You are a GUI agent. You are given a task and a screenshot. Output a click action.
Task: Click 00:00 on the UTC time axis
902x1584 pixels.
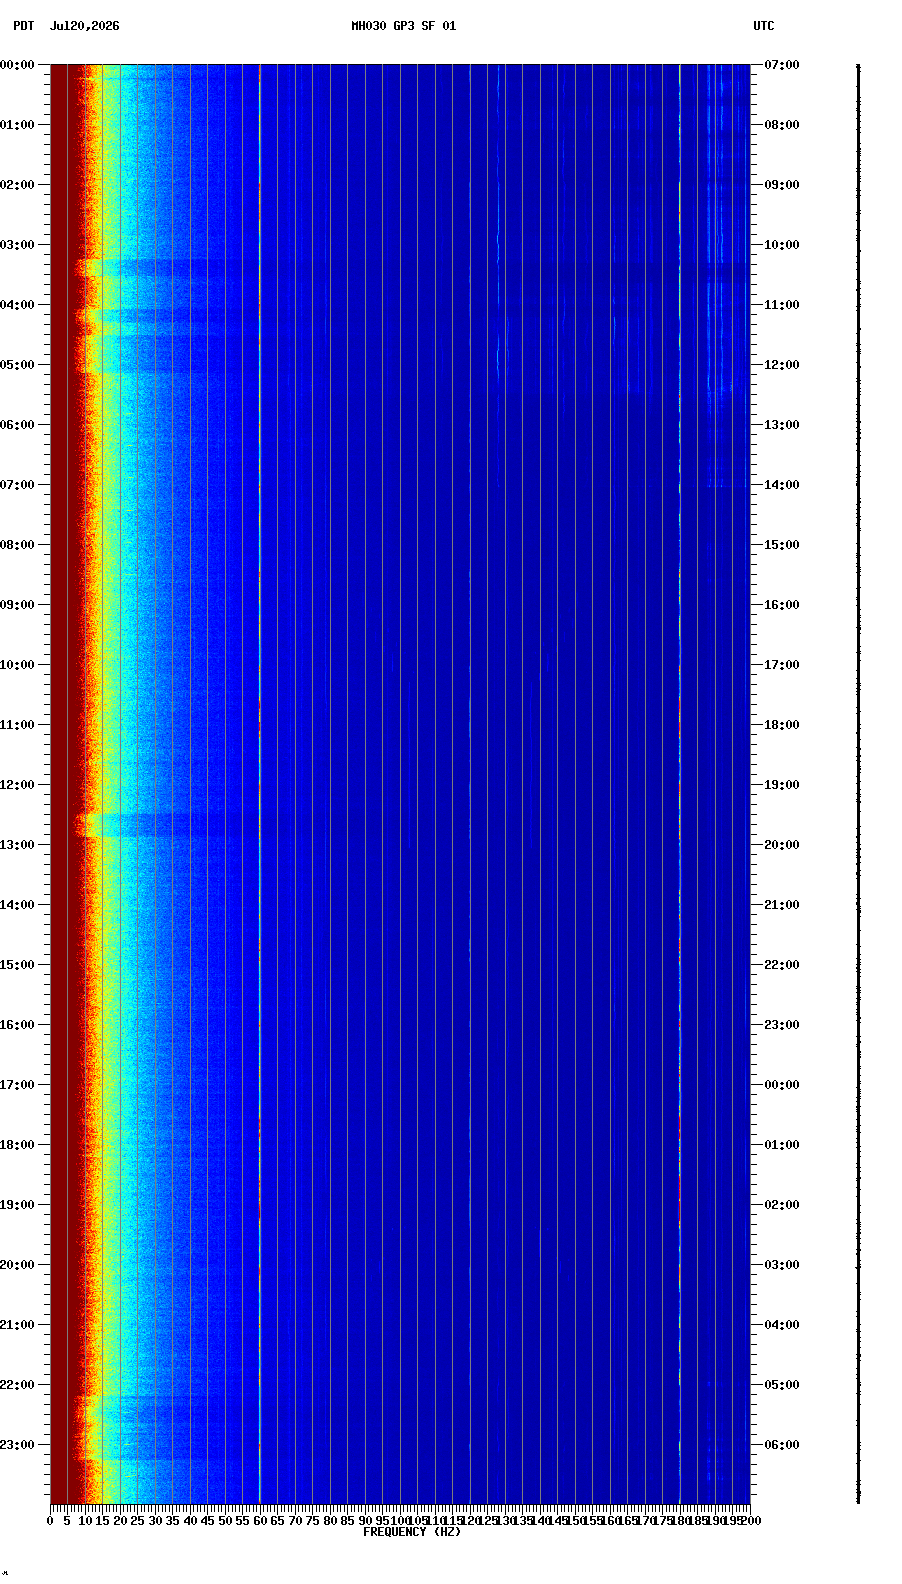[x=782, y=1085]
